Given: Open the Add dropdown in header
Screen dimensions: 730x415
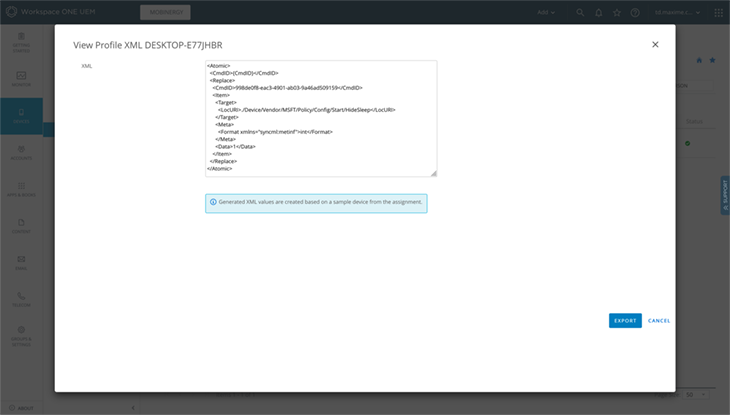Looking at the screenshot, I should click(545, 12).
